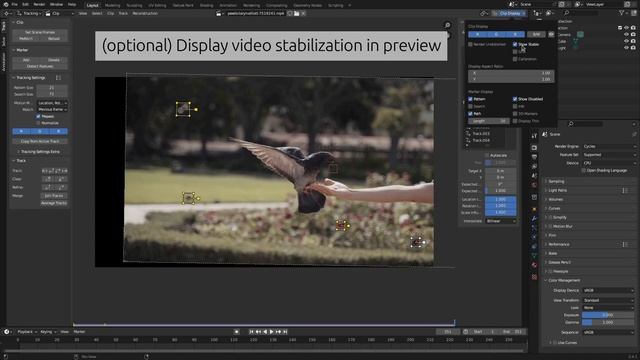Screen dimensions: 640x360
Task: Click the preview range clock icon
Action: click(x=466, y=332)
